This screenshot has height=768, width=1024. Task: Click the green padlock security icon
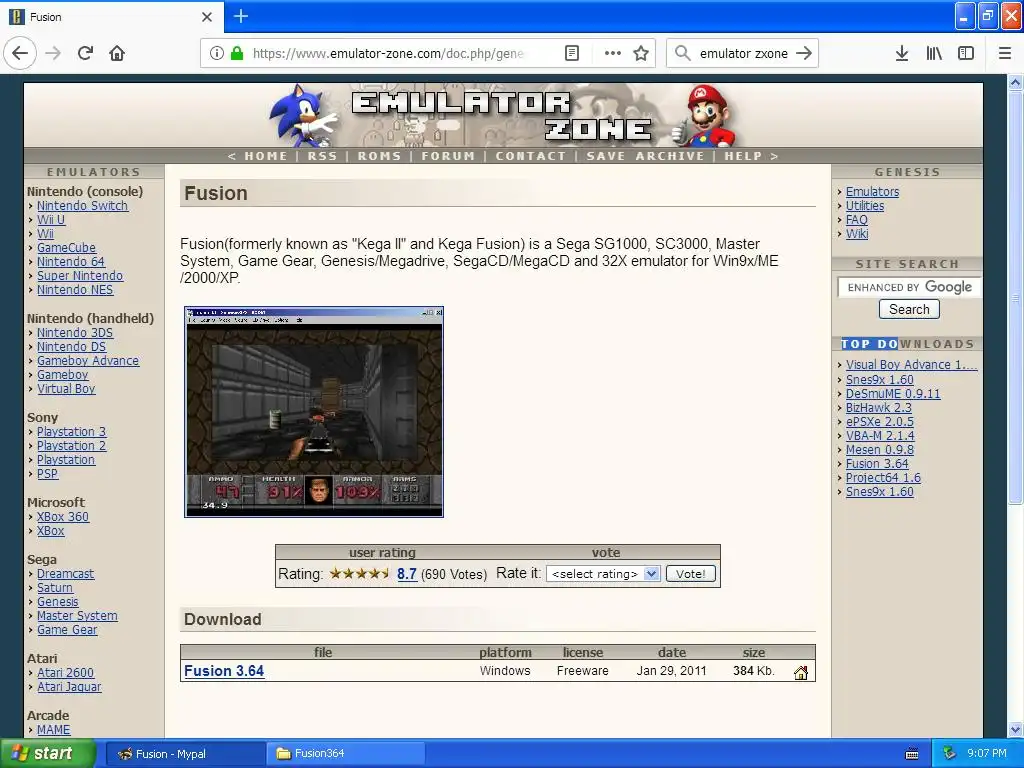point(237,53)
